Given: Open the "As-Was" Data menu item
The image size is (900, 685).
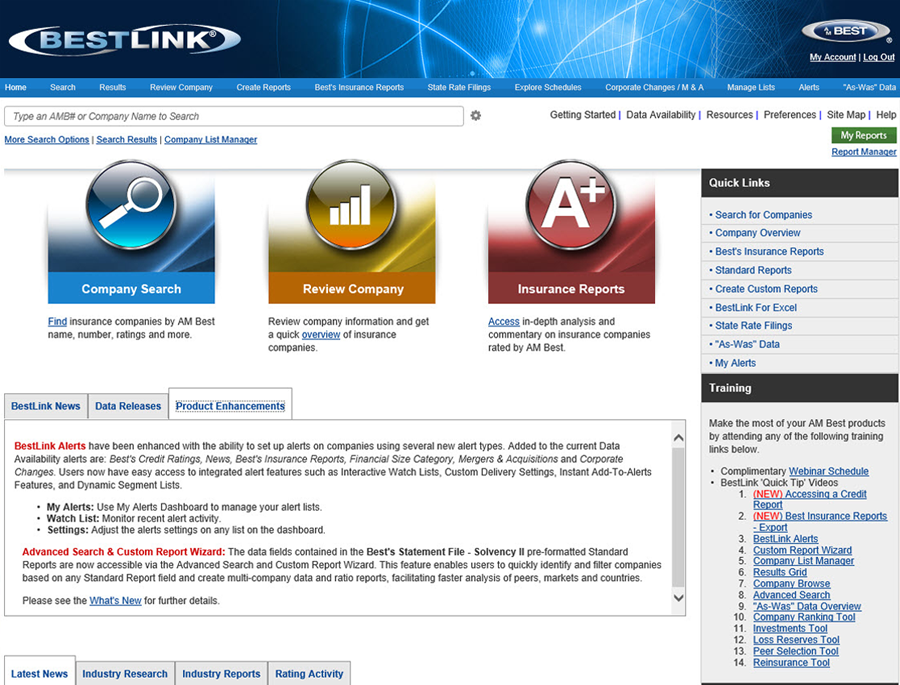Looking at the screenshot, I should tap(869, 87).
